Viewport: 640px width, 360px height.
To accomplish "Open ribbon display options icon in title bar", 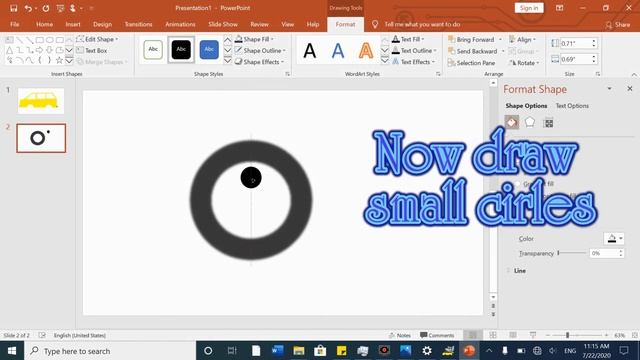I will [x=560, y=8].
